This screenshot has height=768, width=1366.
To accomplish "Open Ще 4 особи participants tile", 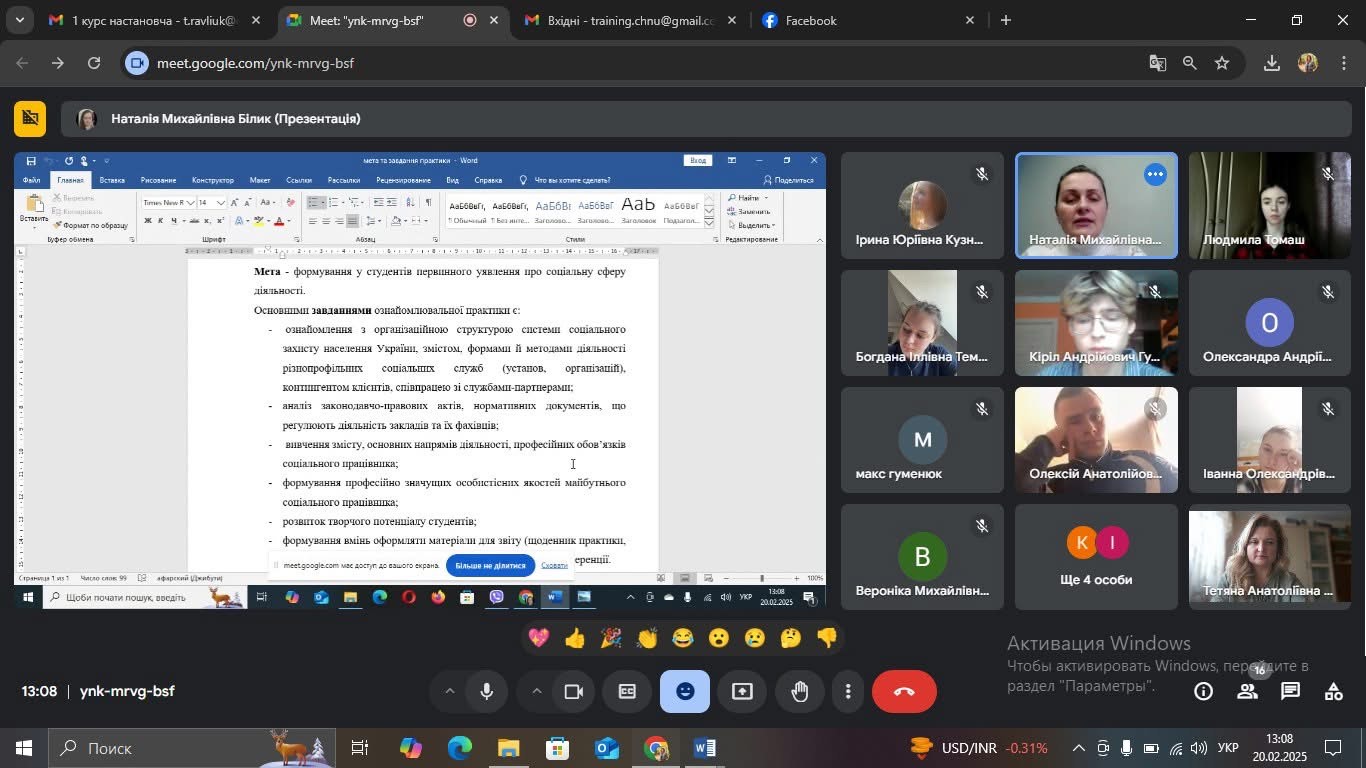I will coord(1096,557).
